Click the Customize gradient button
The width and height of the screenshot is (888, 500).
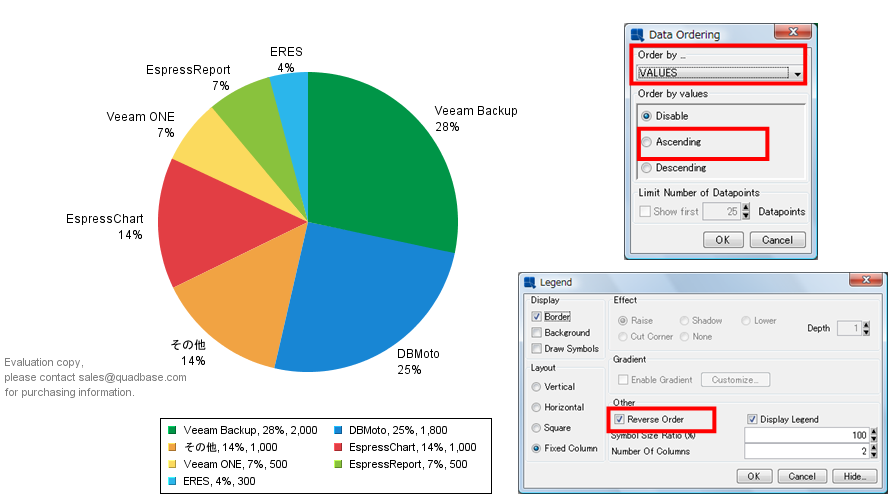(735, 380)
